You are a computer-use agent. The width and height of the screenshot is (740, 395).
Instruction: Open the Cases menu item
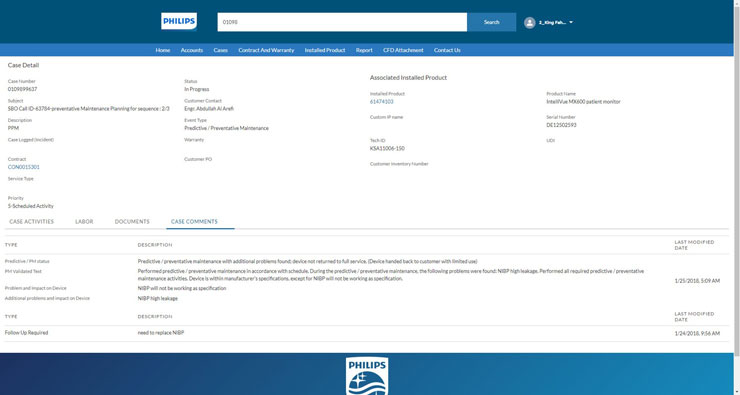[x=220, y=50]
